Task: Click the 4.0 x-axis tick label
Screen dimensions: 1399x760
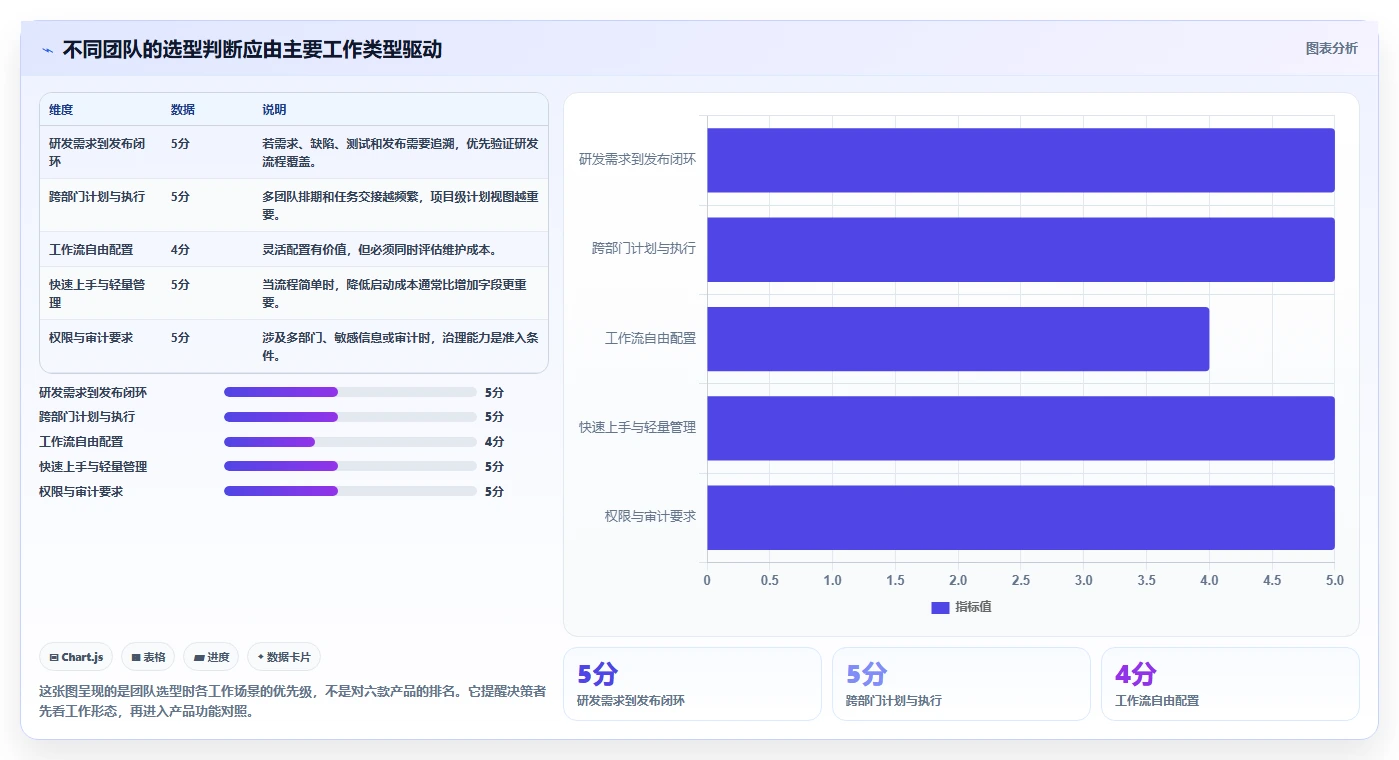Action: [x=1209, y=580]
